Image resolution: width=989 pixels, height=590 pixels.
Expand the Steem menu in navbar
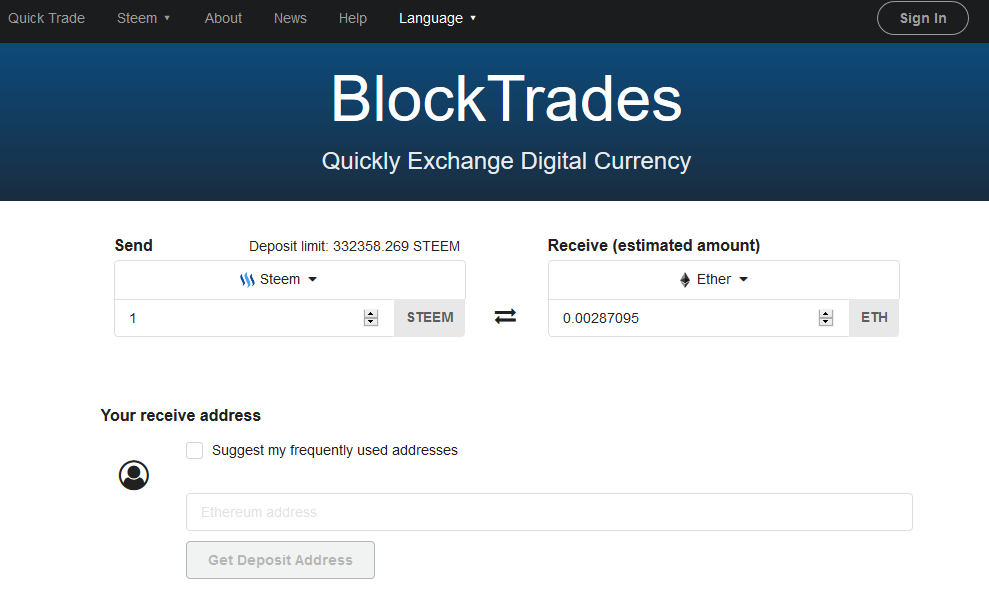143,18
